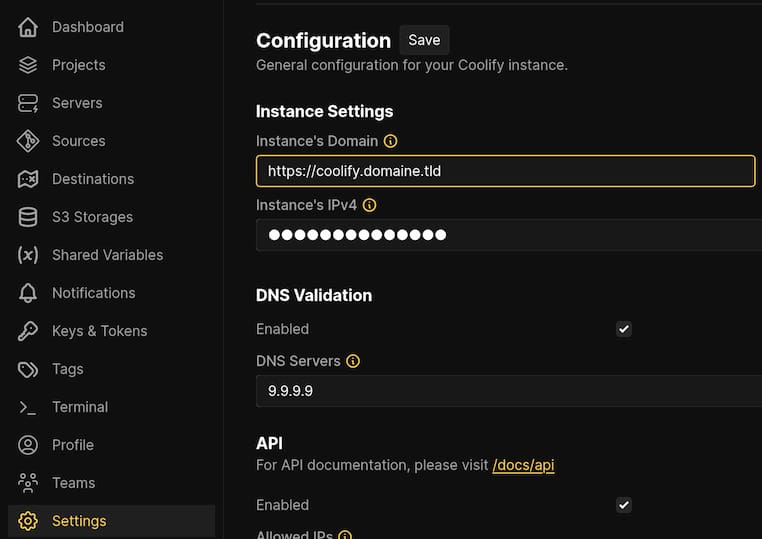Click the Allowed IPs label

(294, 535)
